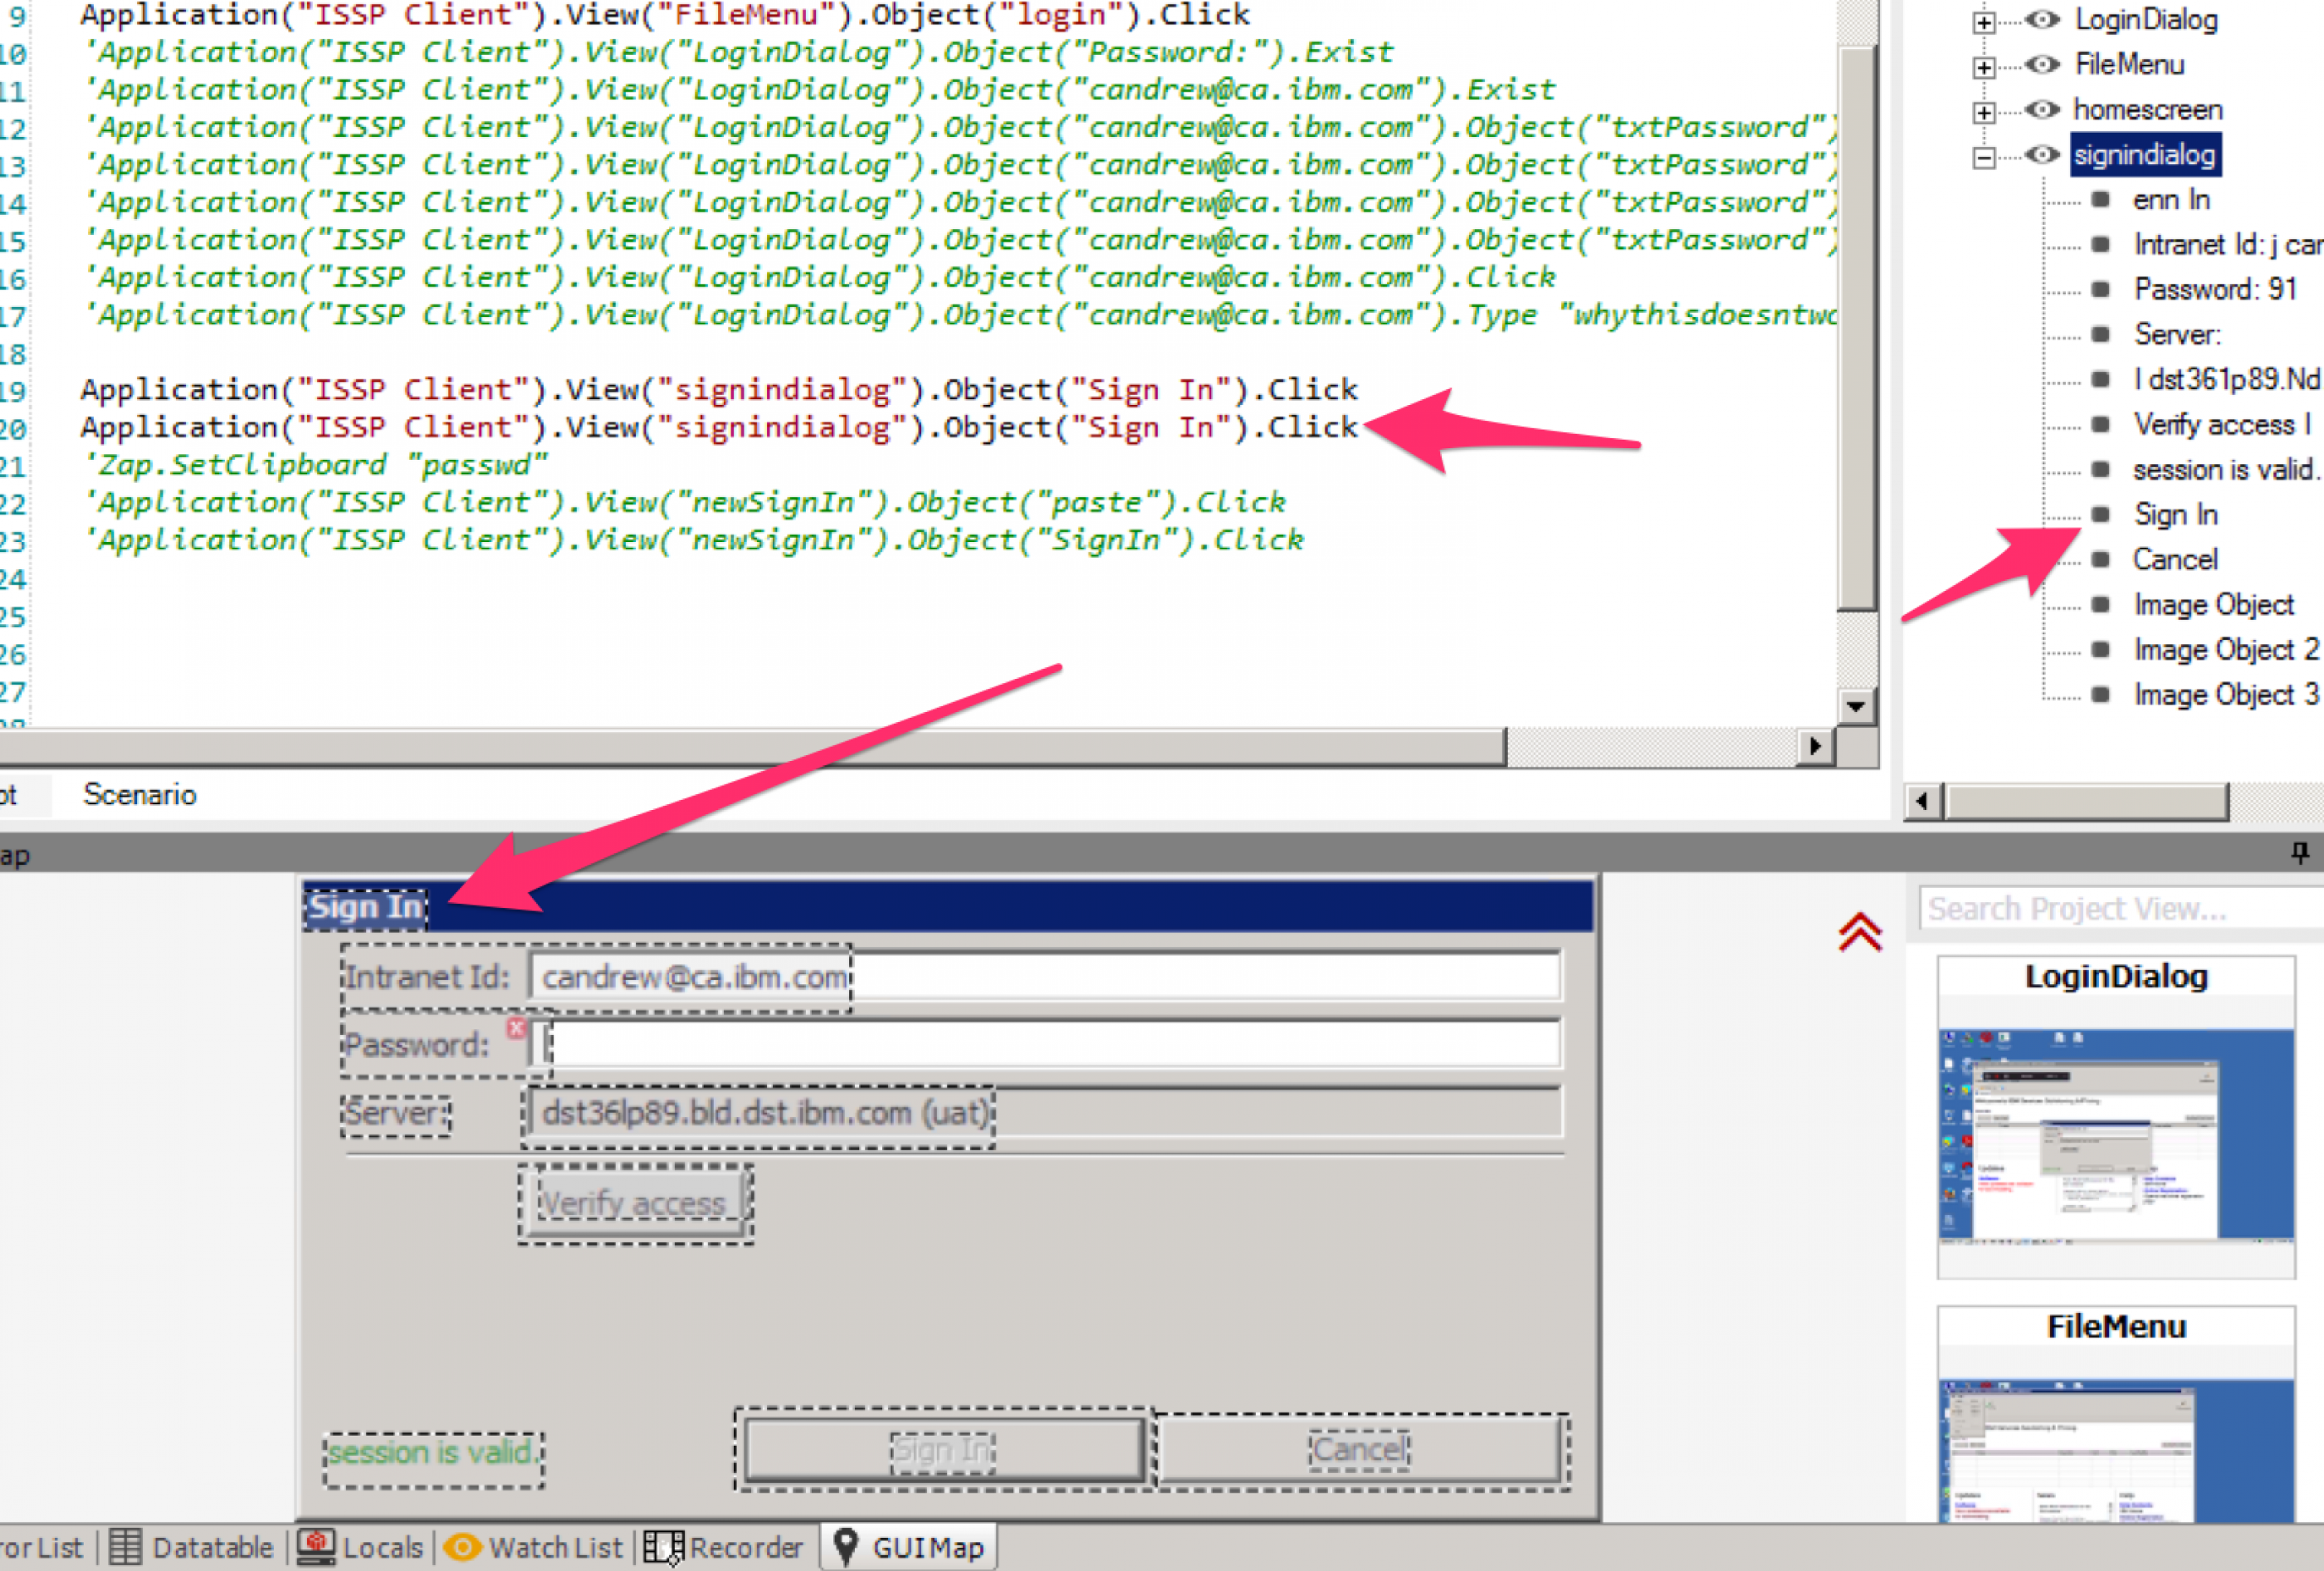The image size is (2324, 1571).
Task: Open the Datatable tab
Action: [x=190, y=1548]
